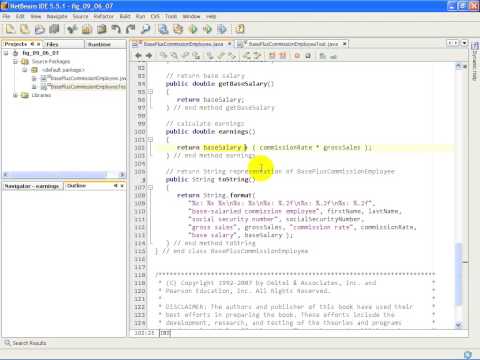Click the editor scroll-down arrow
The image size is (480, 360).
click(x=459, y=324)
